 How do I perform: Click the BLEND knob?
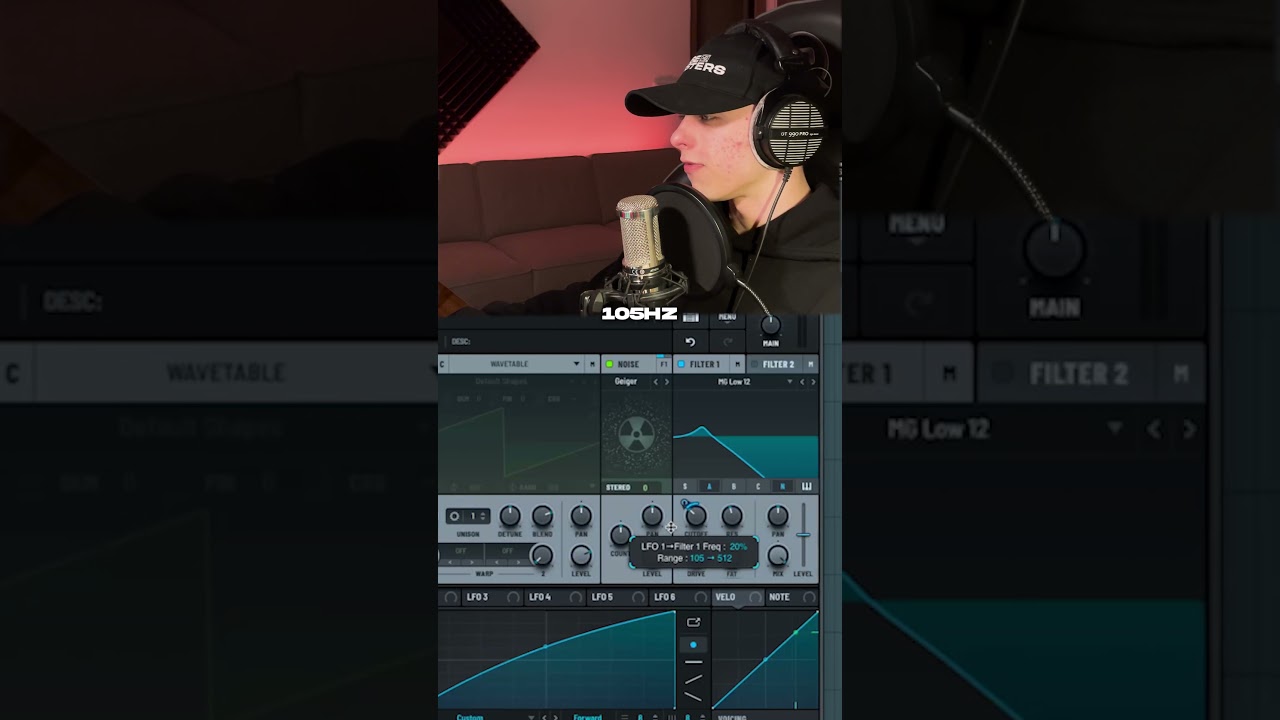tap(543, 516)
